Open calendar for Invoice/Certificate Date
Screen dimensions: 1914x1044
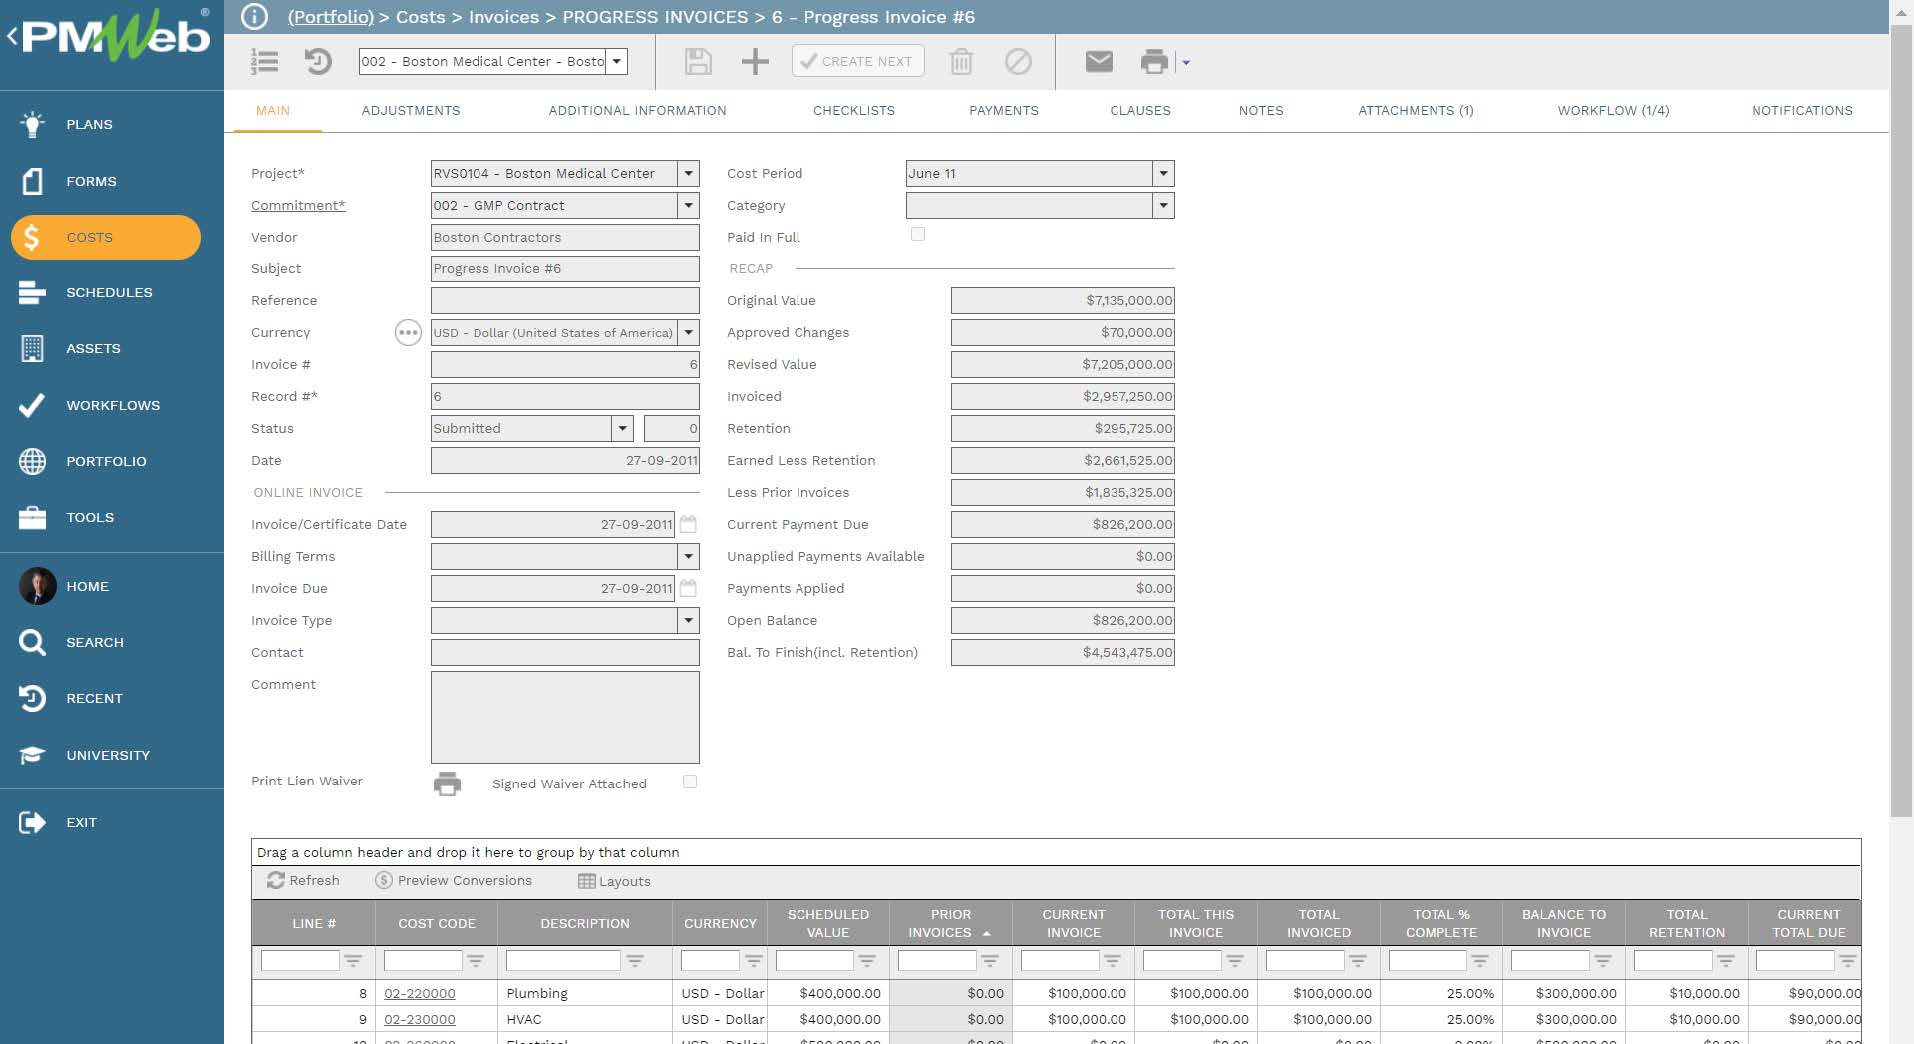[688, 524]
